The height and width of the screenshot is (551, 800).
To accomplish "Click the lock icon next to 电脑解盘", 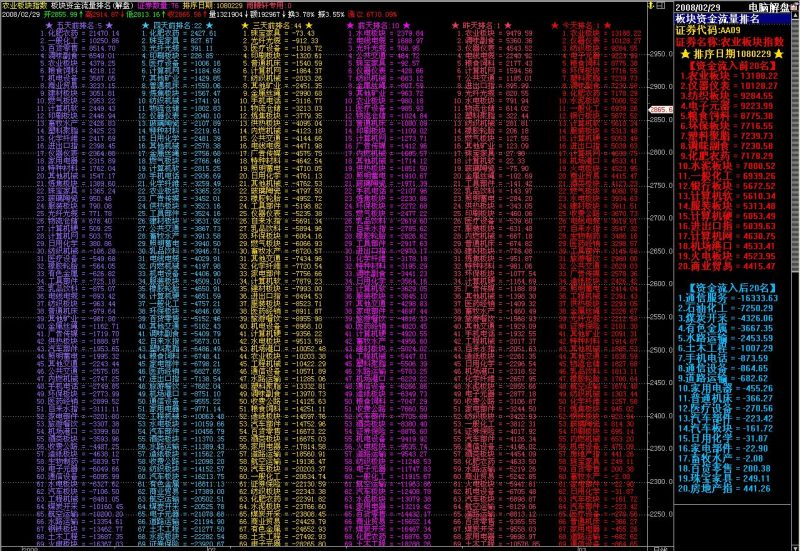I will [794, 7].
